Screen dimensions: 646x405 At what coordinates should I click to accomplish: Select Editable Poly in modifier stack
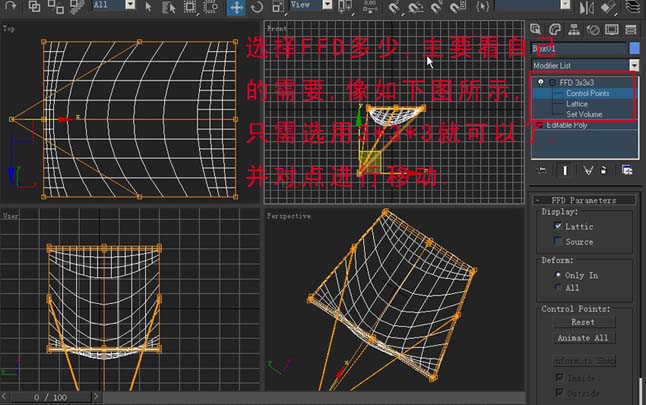(x=566, y=125)
